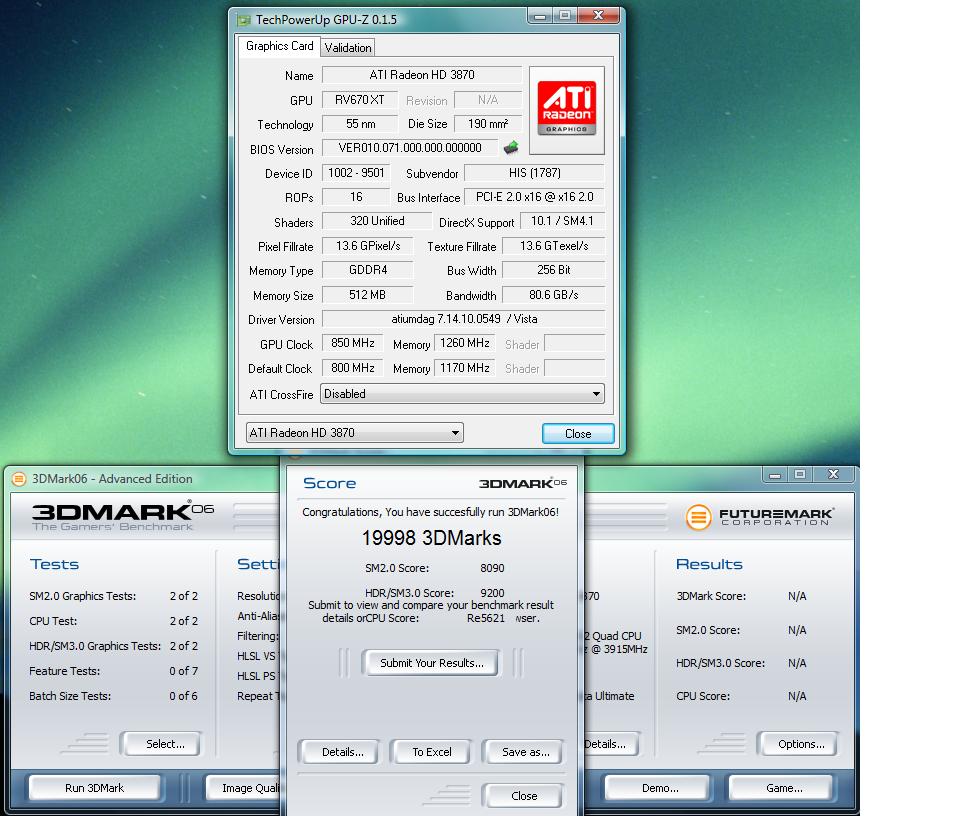Image resolution: width=955 pixels, height=816 pixels.
Task: Click the HDR/SM3.0 Score value 9200
Action: click(492, 593)
